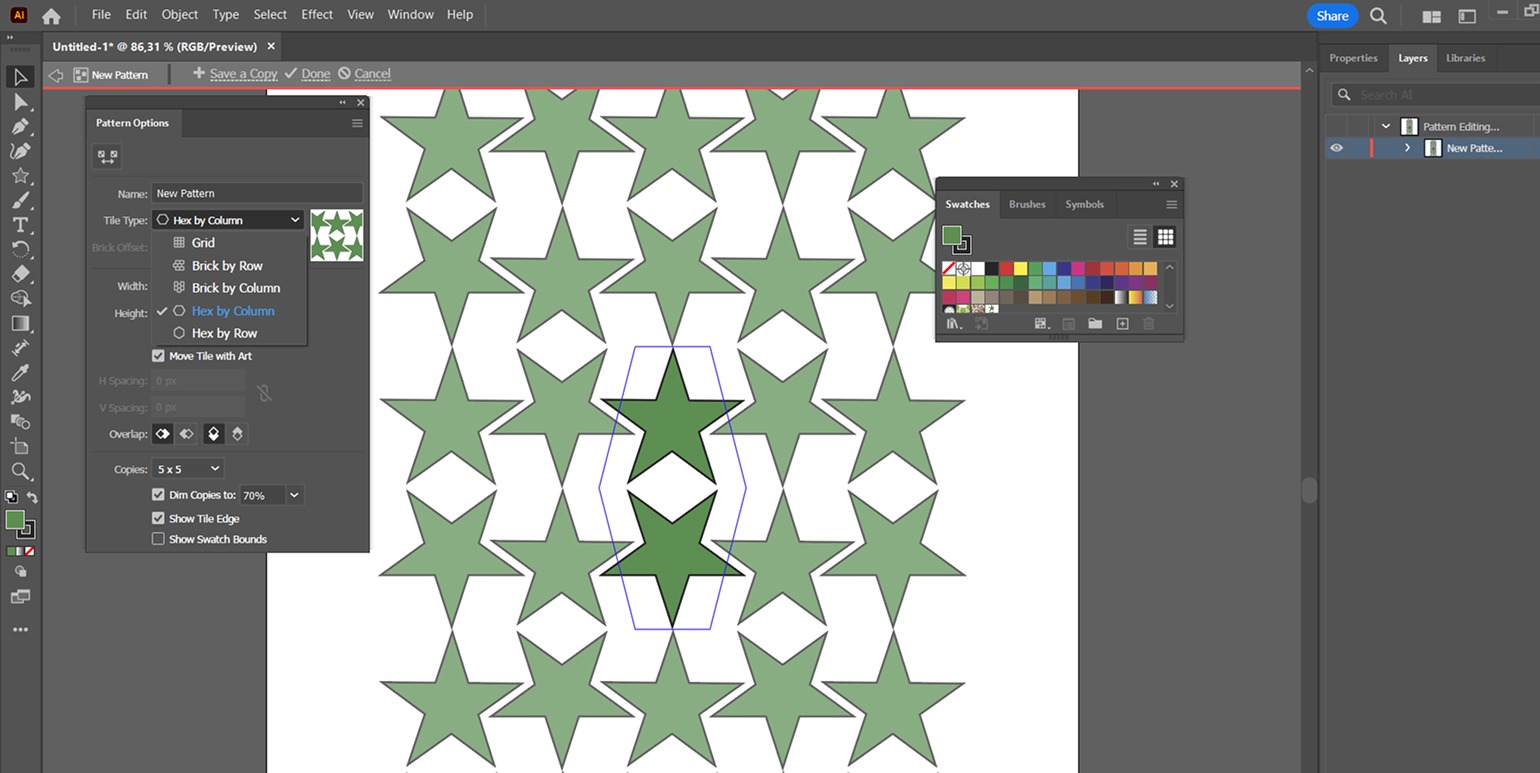Screen dimensions: 1540x773
Task: Switch swatches to list view
Action: (1139, 237)
